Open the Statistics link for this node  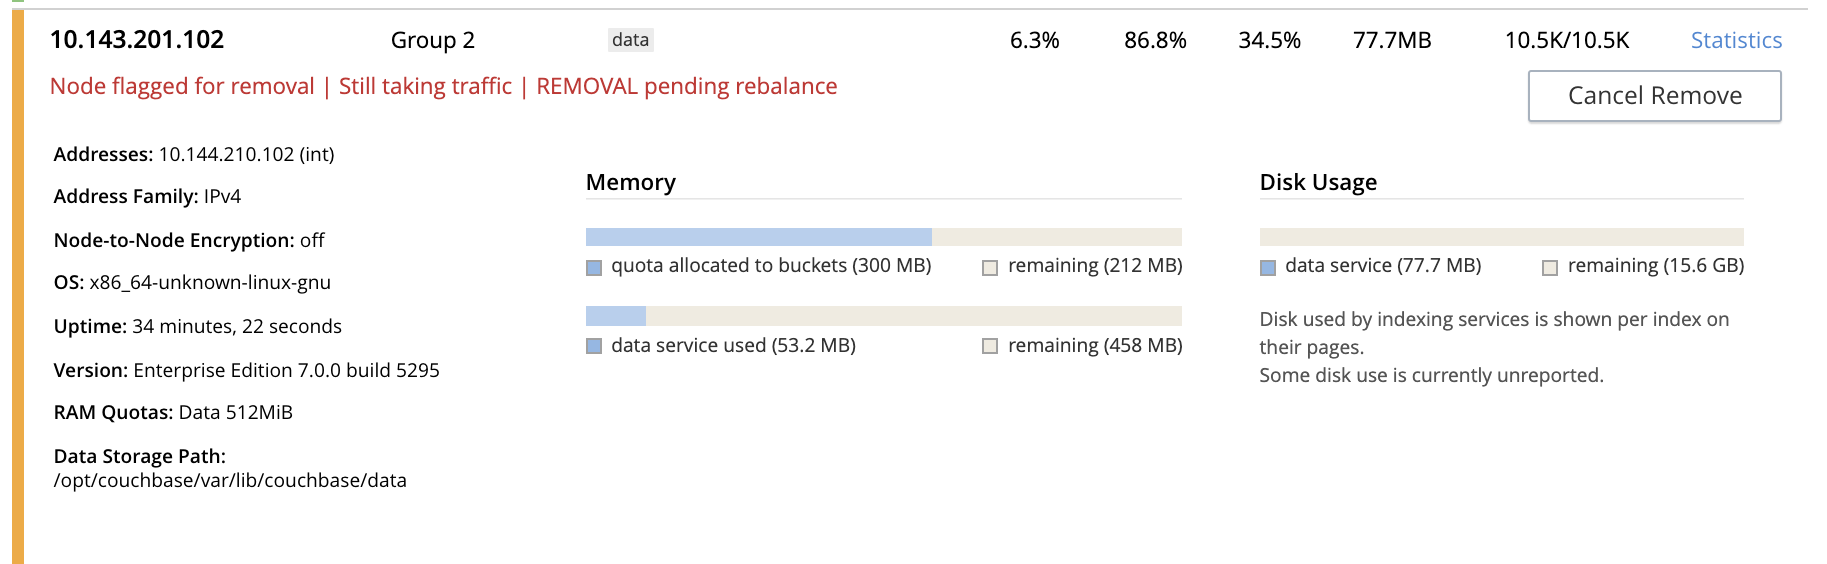click(x=1736, y=40)
